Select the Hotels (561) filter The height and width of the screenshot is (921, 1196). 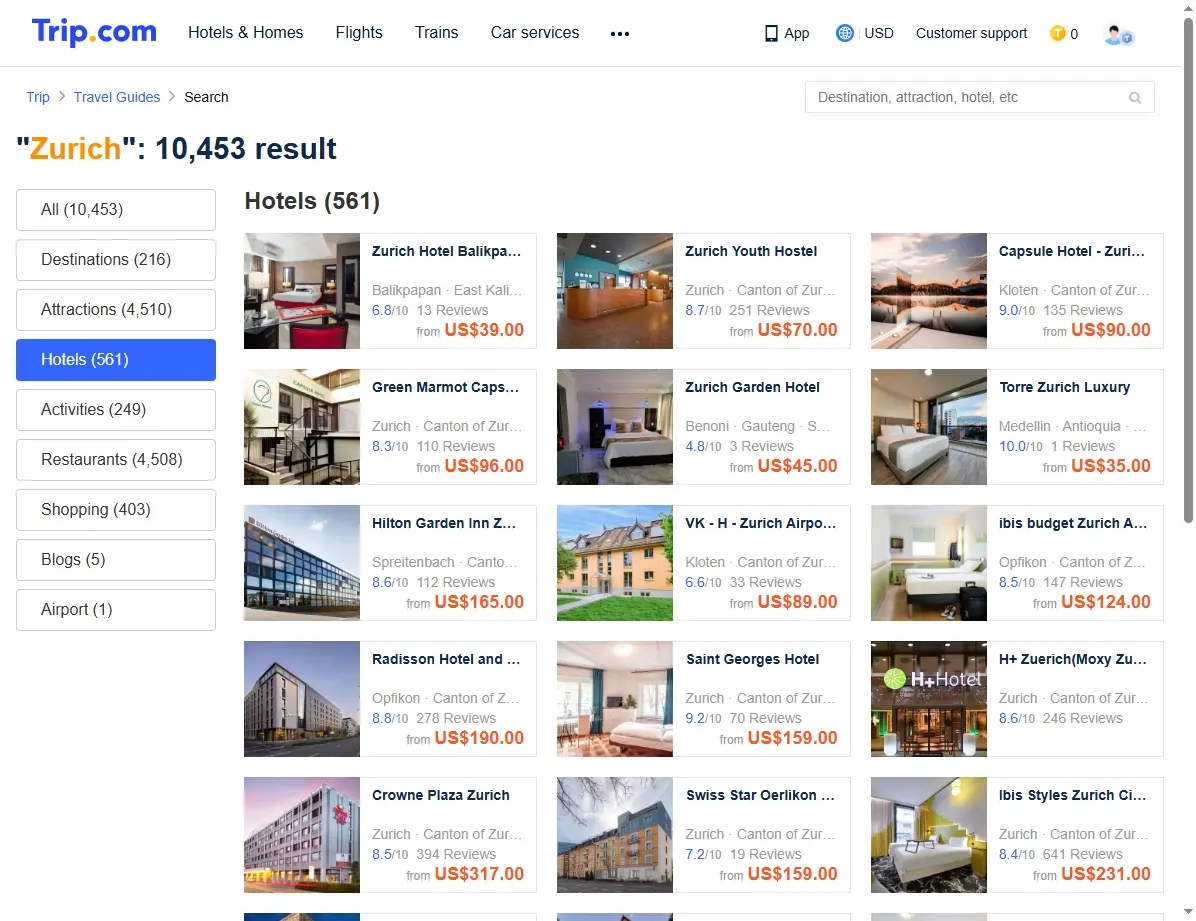(x=116, y=359)
